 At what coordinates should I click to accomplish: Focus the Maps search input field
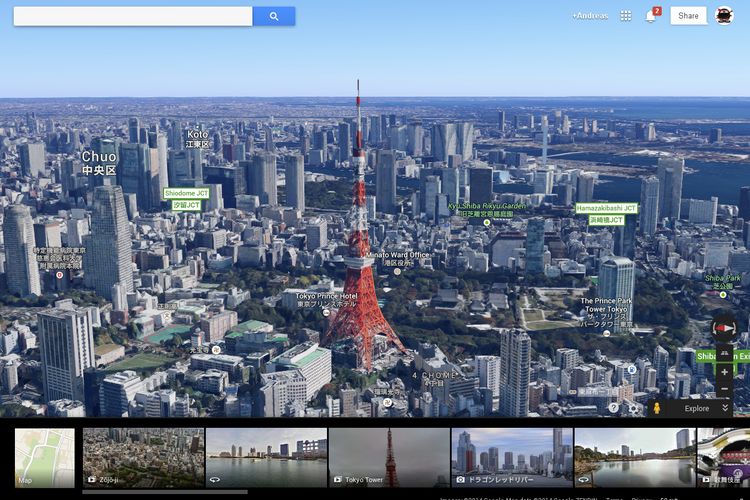click(132, 16)
